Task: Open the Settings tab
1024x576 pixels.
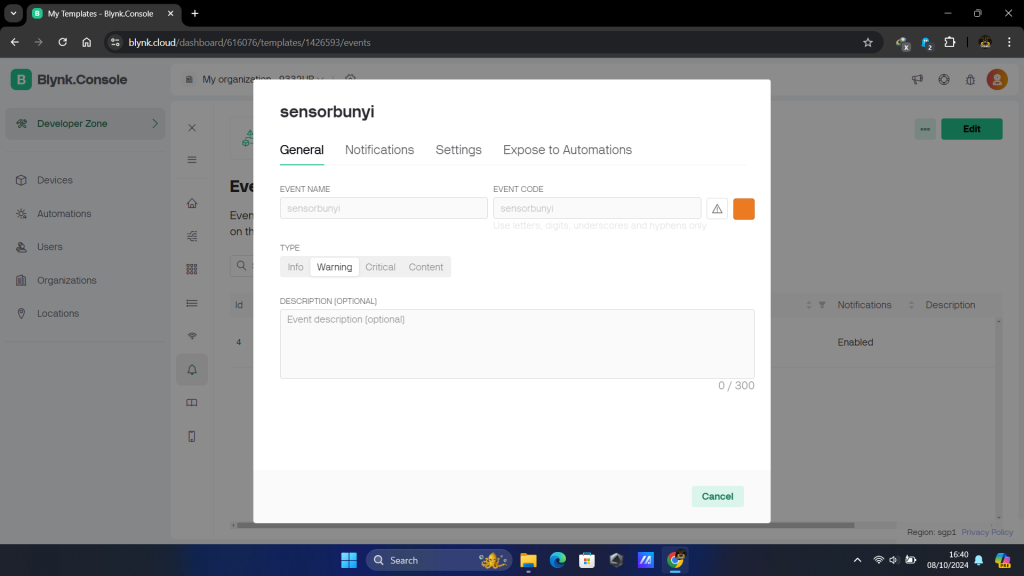Action: coord(458,150)
